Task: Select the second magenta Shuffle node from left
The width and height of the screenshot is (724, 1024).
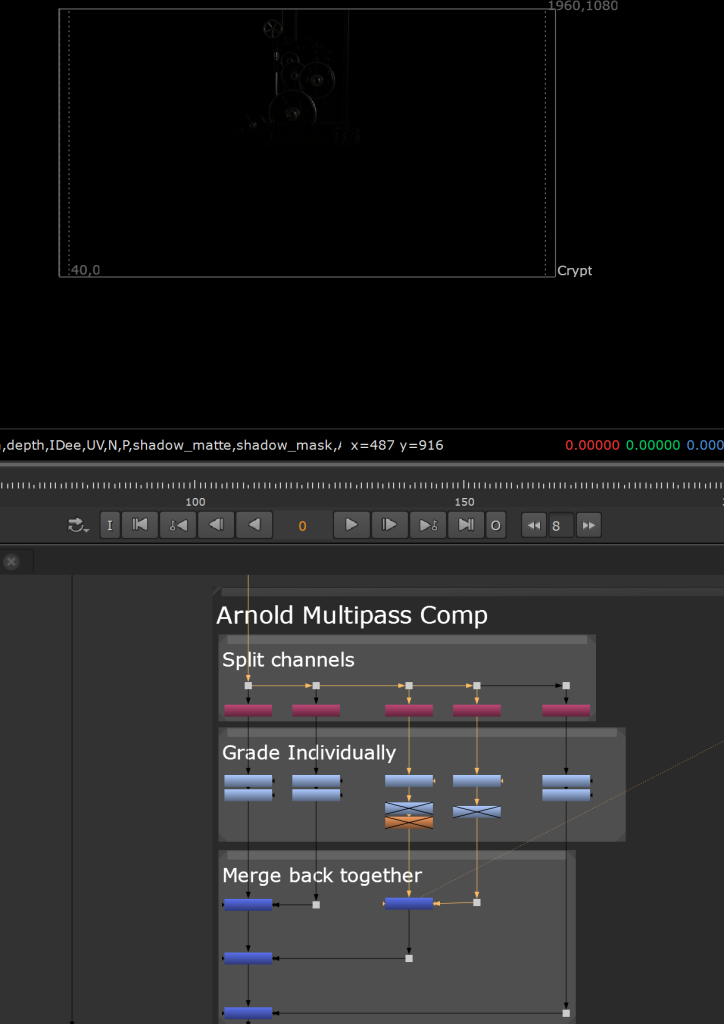Action: pyautogui.click(x=316, y=711)
